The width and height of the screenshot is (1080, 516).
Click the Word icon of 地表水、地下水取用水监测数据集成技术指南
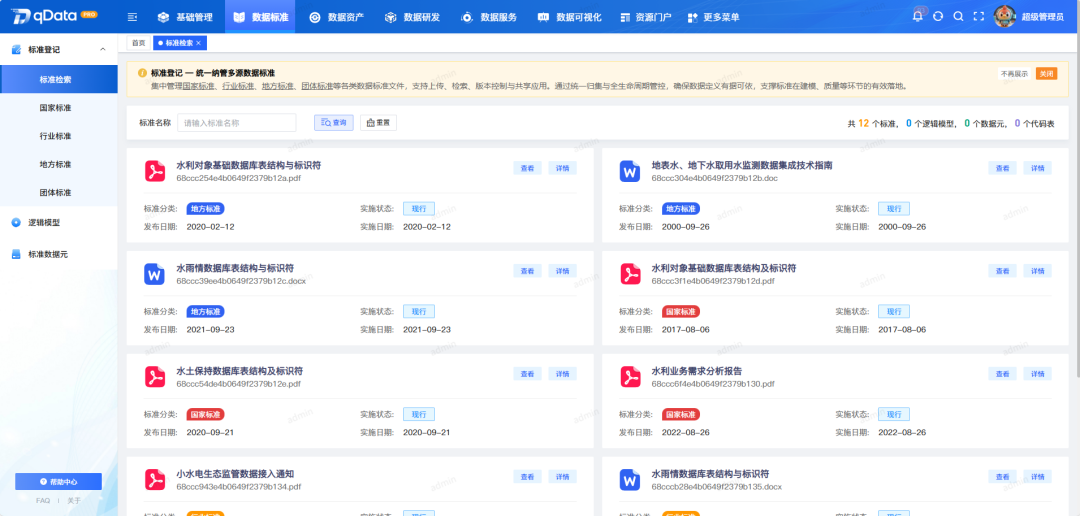[630, 171]
